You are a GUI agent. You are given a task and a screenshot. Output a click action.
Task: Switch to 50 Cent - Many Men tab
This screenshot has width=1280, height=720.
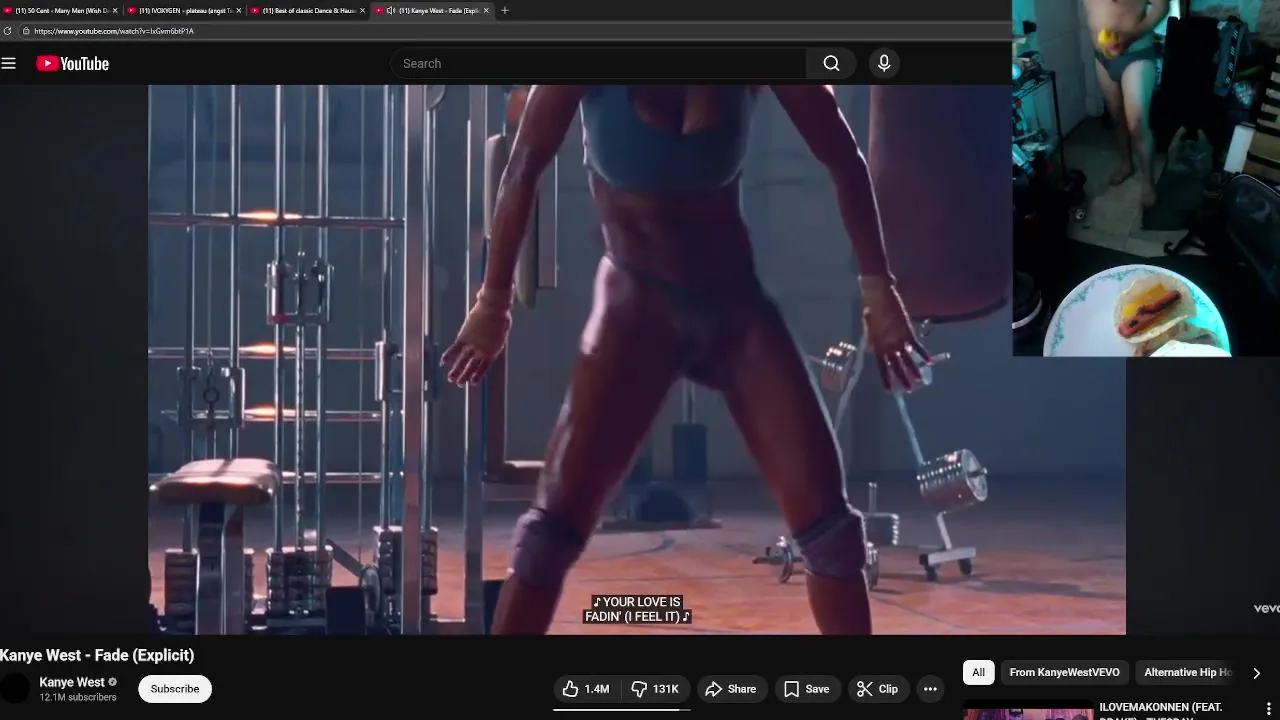(x=60, y=10)
